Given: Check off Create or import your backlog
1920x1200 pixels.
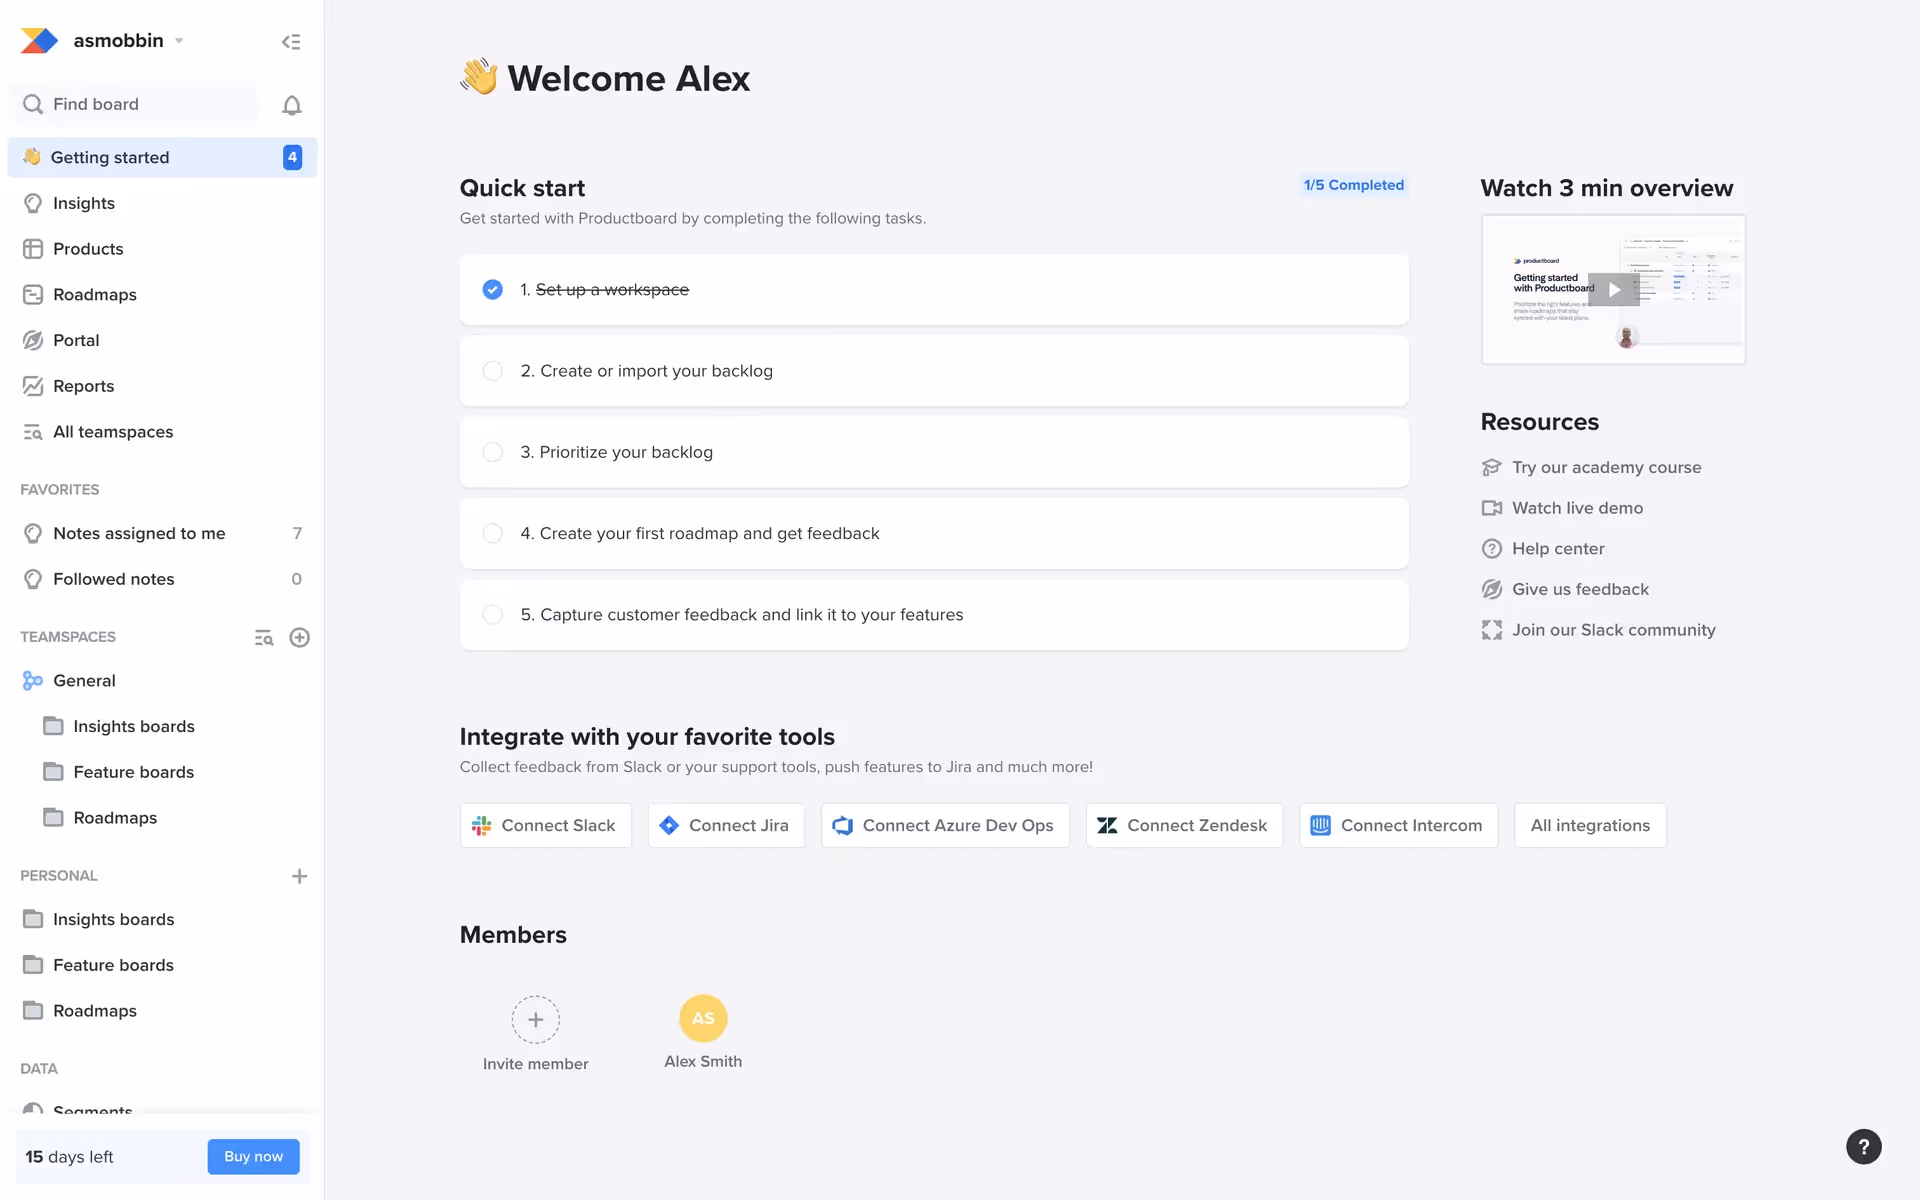Looking at the screenshot, I should tap(493, 371).
